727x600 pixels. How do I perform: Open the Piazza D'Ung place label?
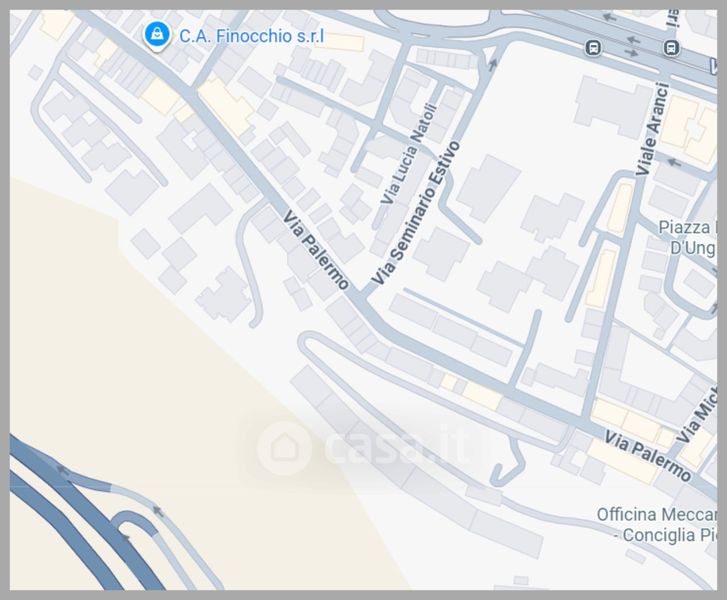(x=687, y=238)
